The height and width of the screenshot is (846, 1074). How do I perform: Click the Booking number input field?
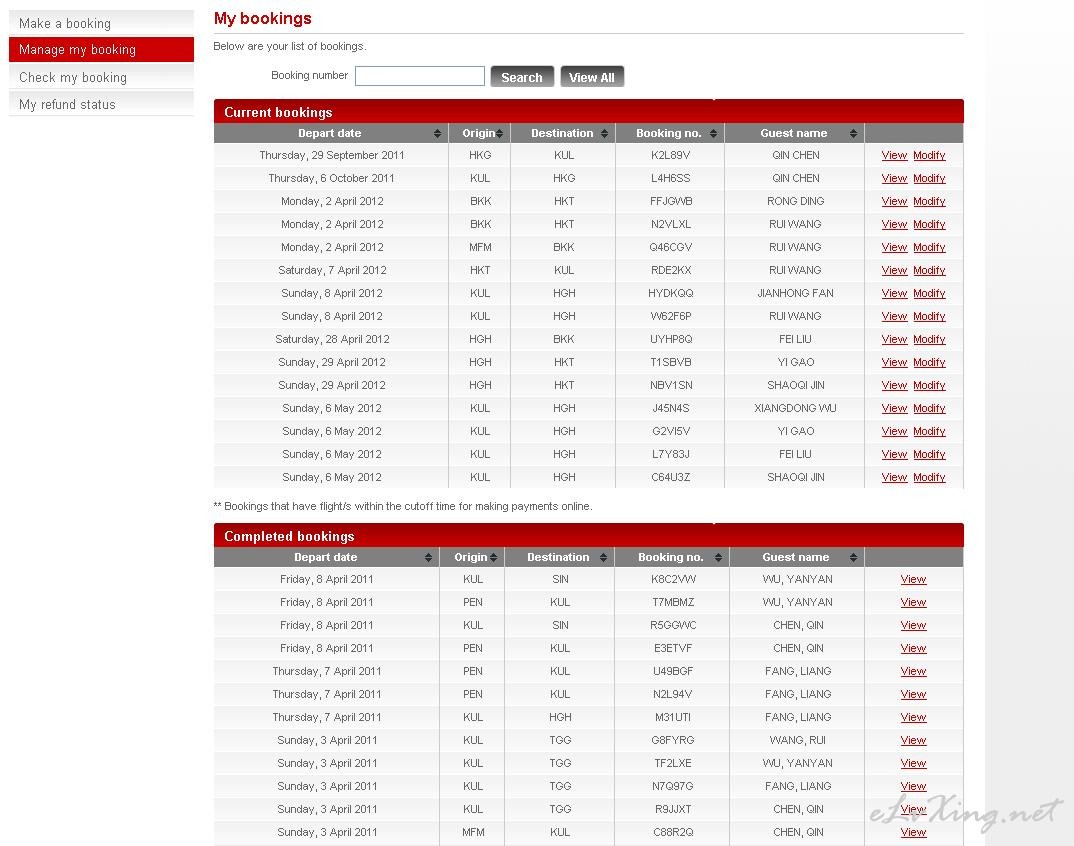(420, 76)
